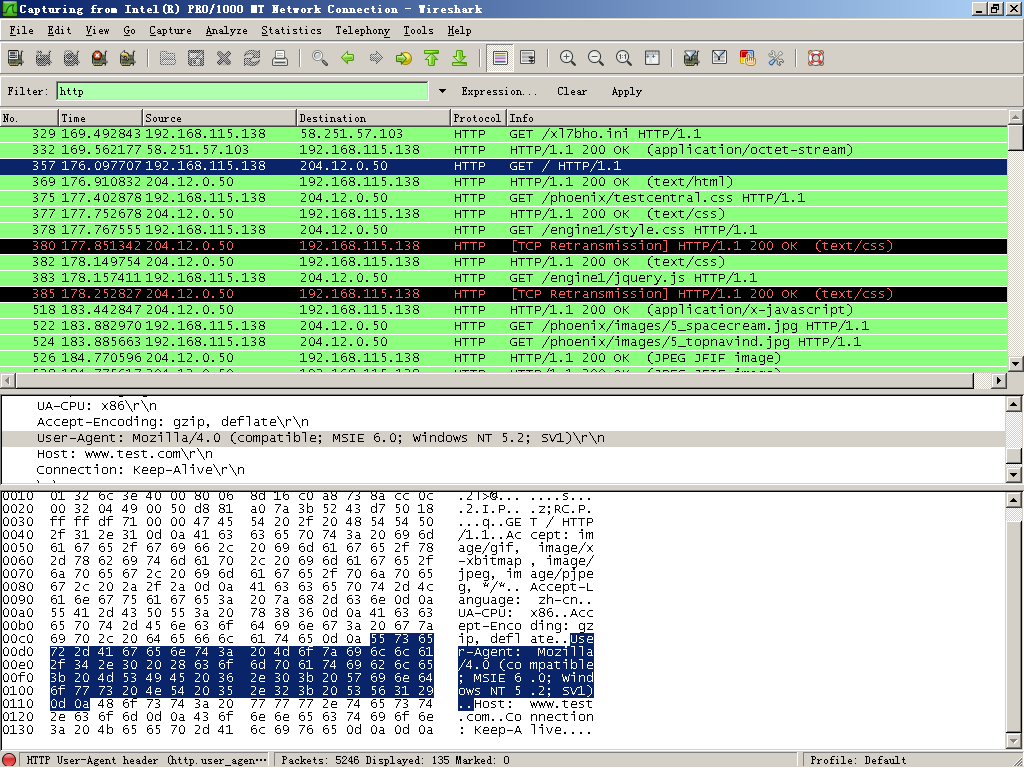
Task: Go back in packet history arrow
Action: tap(348, 58)
